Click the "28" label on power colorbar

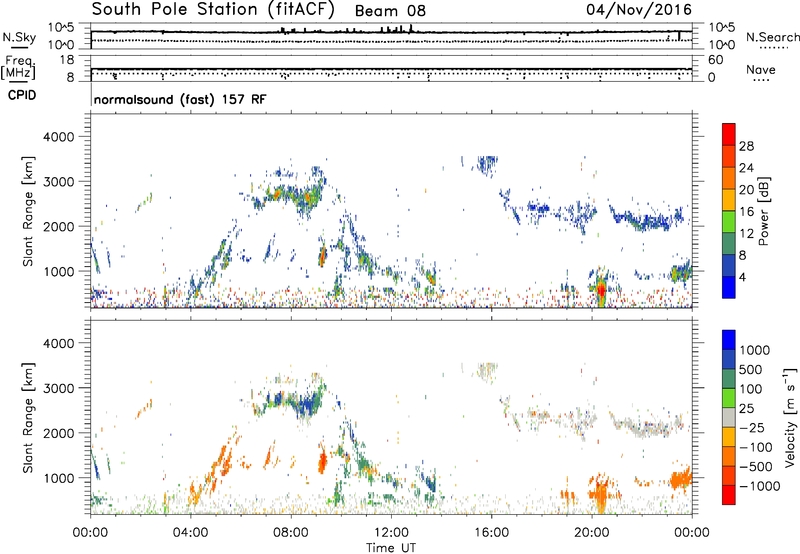pos(746,146)
